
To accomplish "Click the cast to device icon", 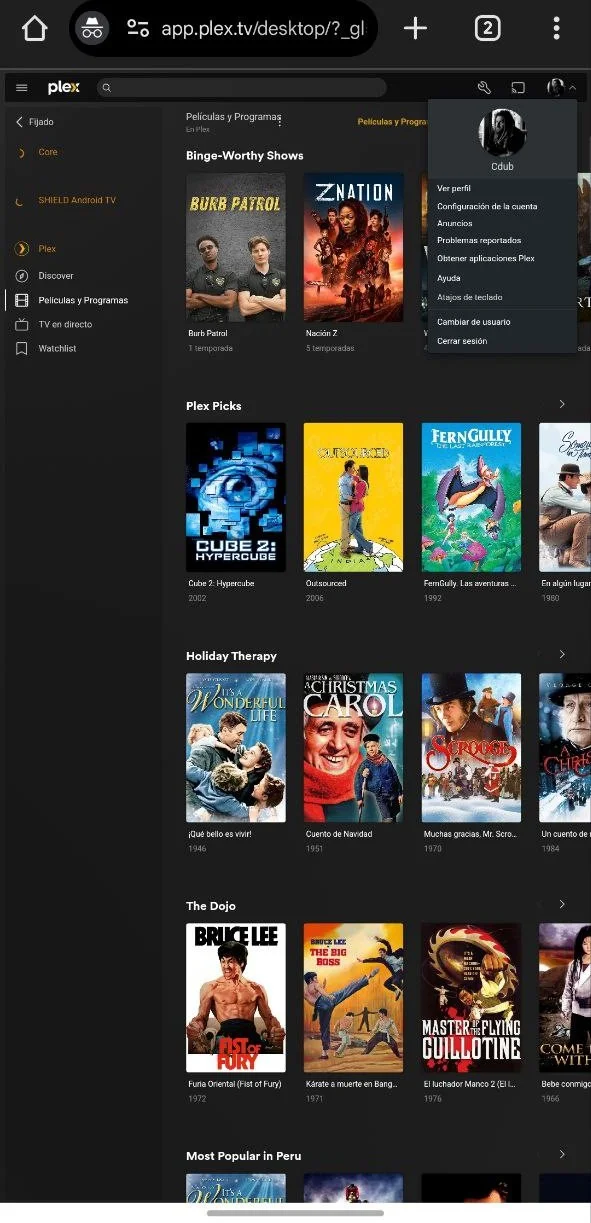I will tap(518, 88).
